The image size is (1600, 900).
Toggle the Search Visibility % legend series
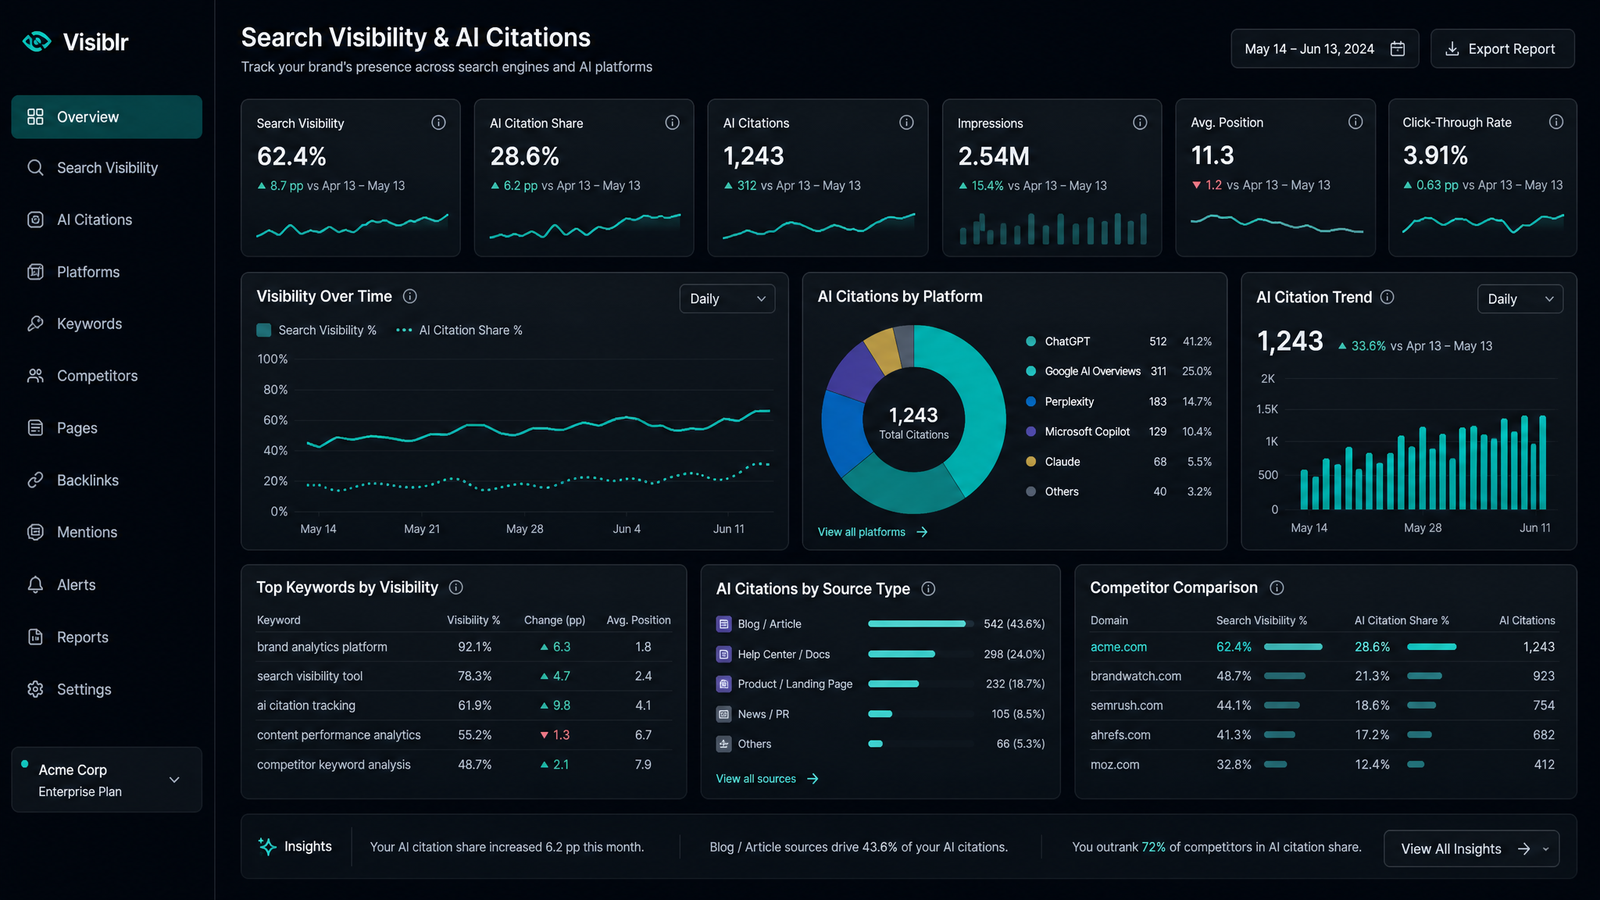click(x=316, y=330)
